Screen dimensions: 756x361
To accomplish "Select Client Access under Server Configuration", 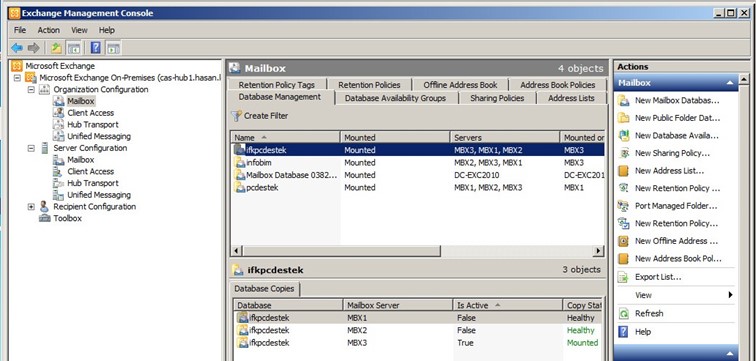I will (x=91, y=171).
